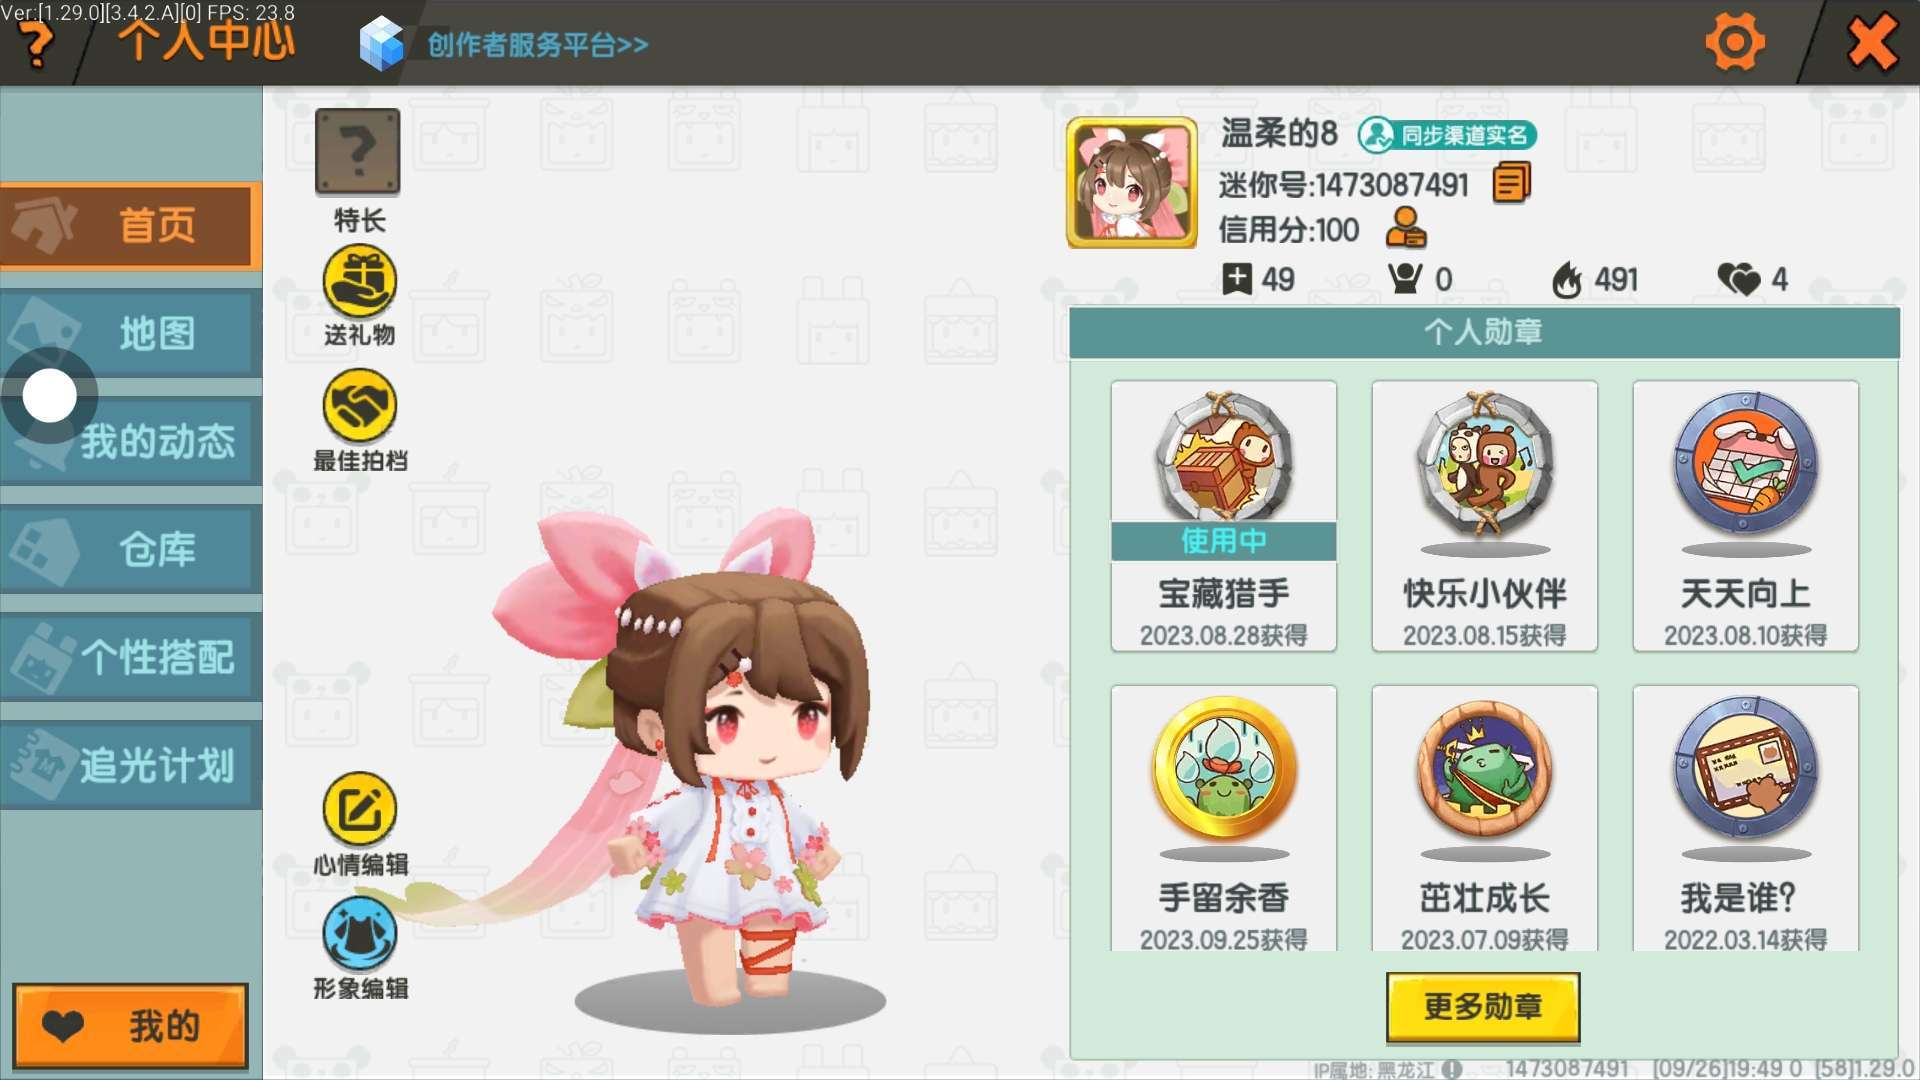Screen dimensions: 1920x1080
Task: Switch to the 地图 tab
Action: pyautogui.click(x=131, y=333)
